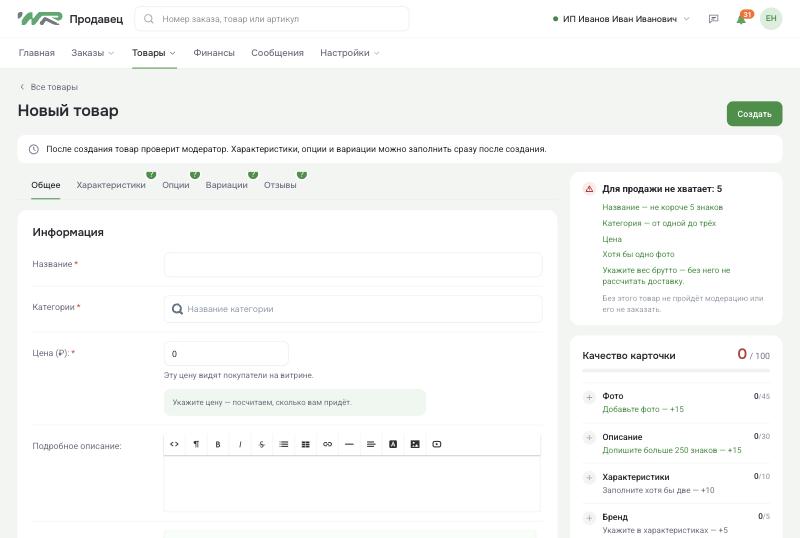This screenshot has height=538, width=800.
Task: Click the plus icon next to Описание
Action: (589, 437)
